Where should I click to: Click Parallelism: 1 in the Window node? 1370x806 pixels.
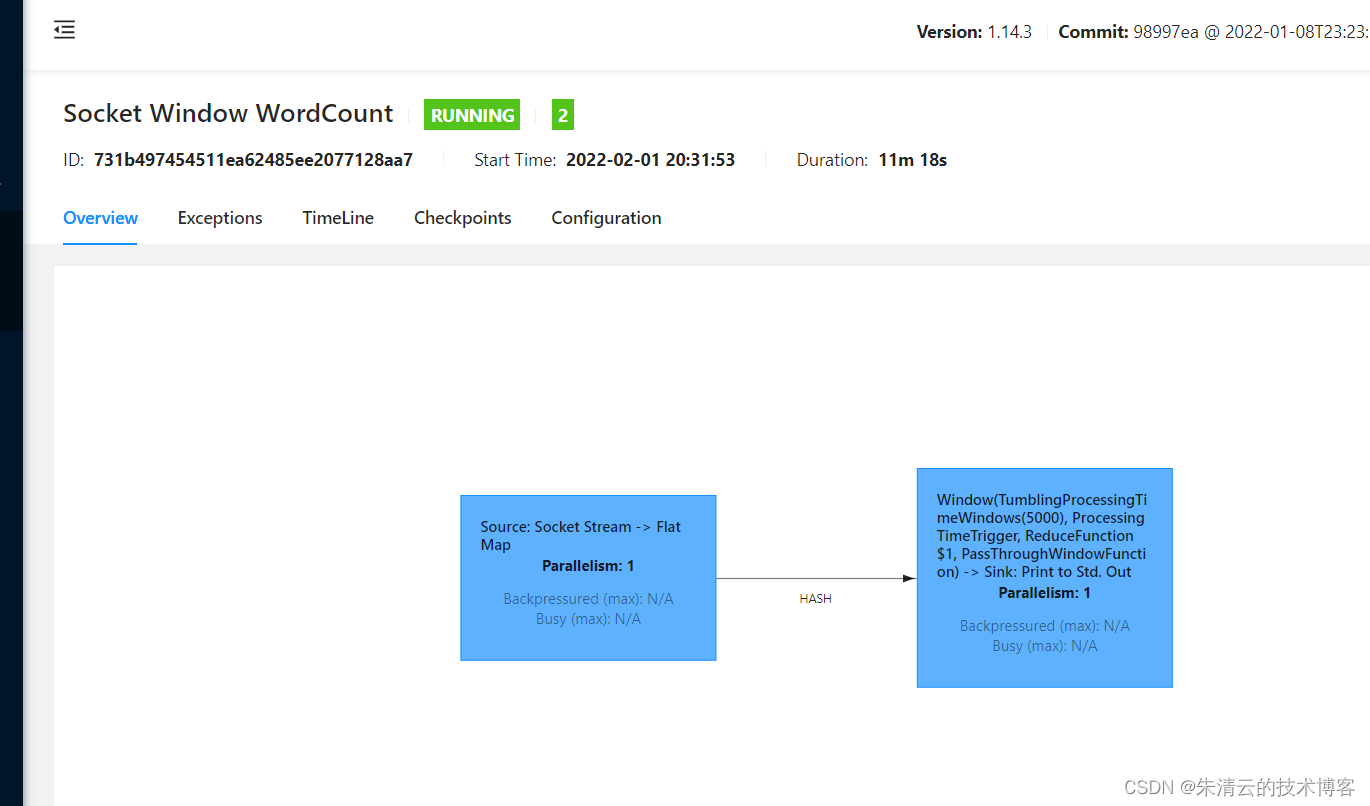(x=1044, y=593)
